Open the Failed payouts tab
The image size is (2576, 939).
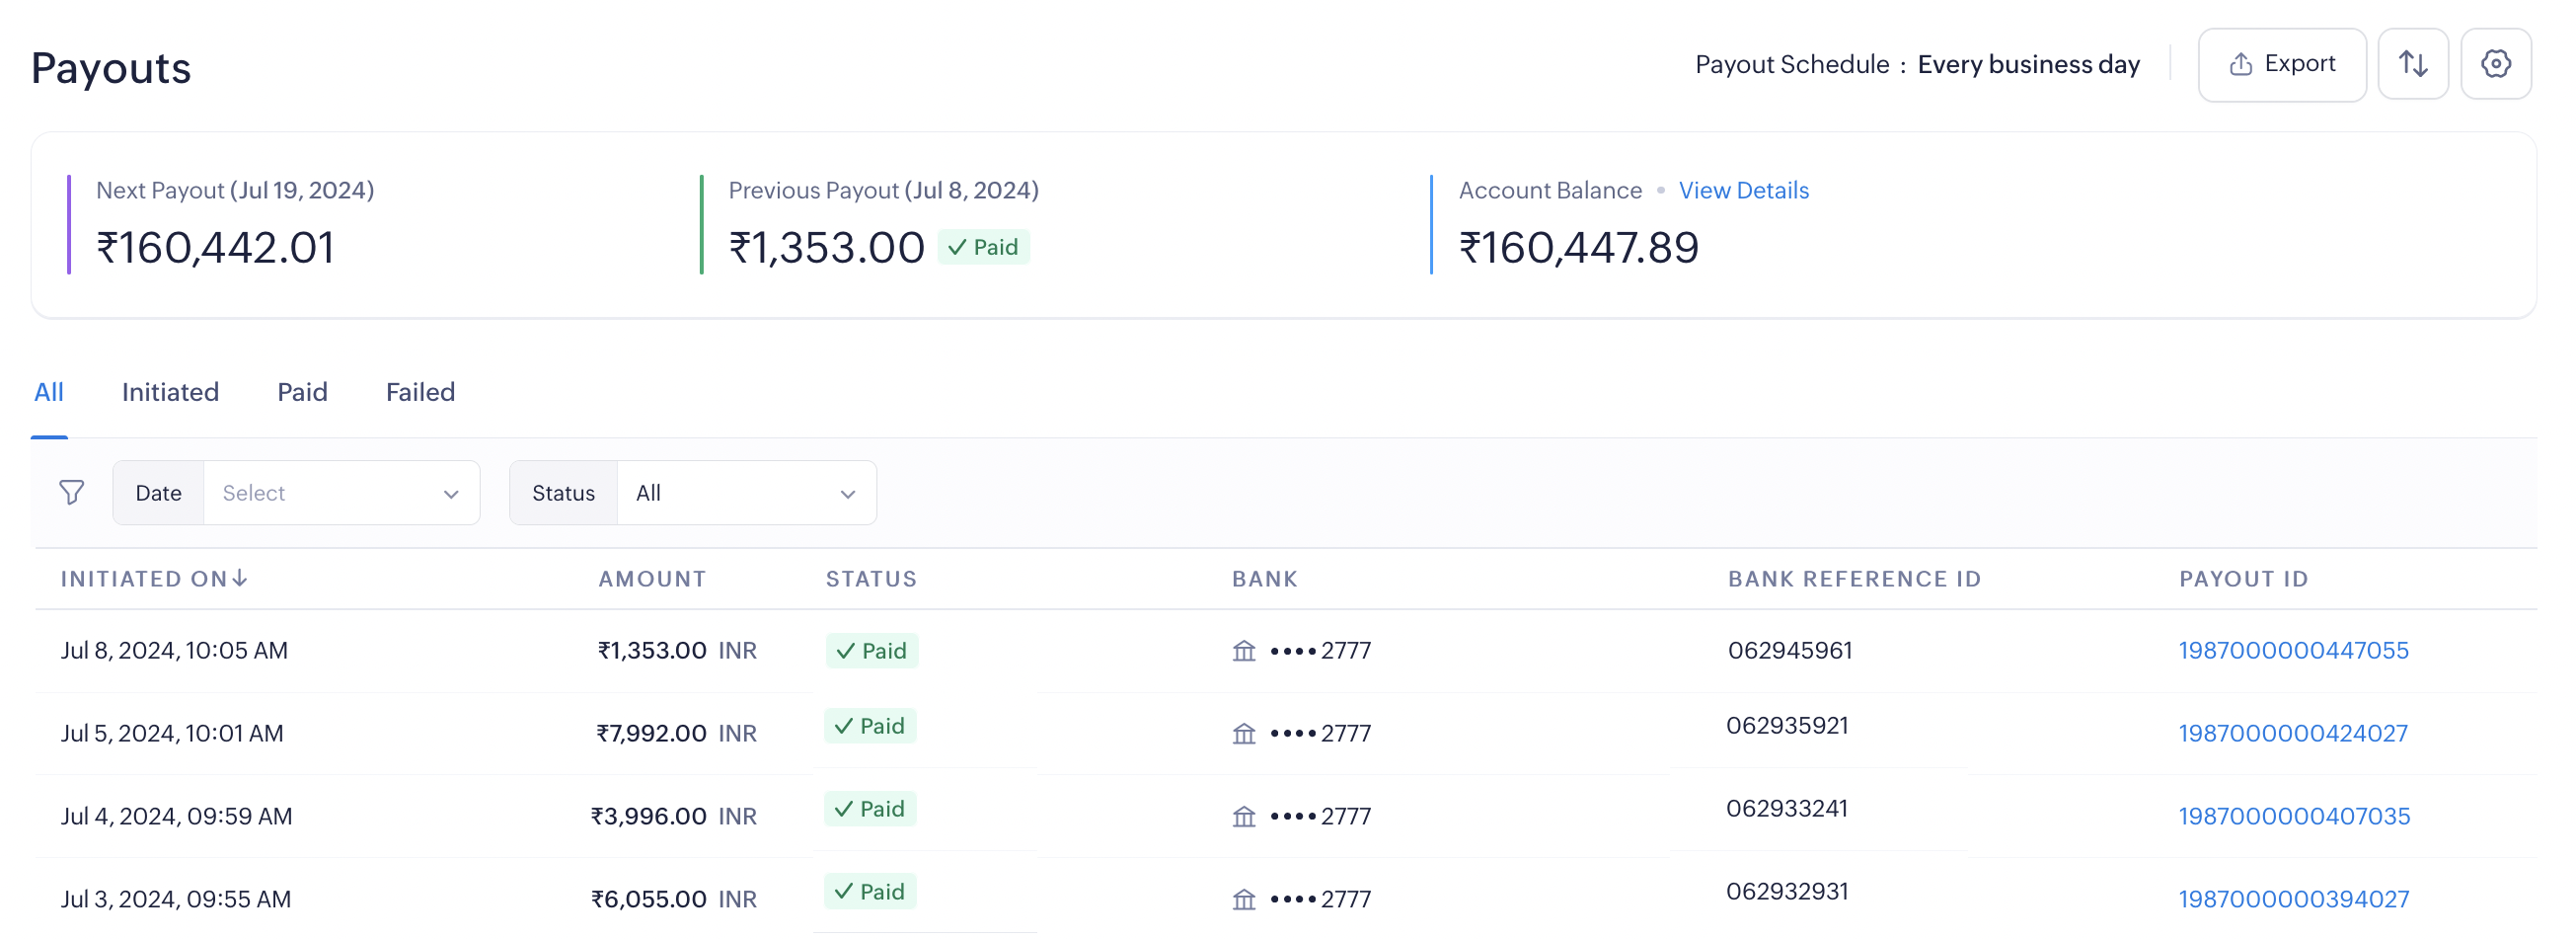click(x=420, y=392)
